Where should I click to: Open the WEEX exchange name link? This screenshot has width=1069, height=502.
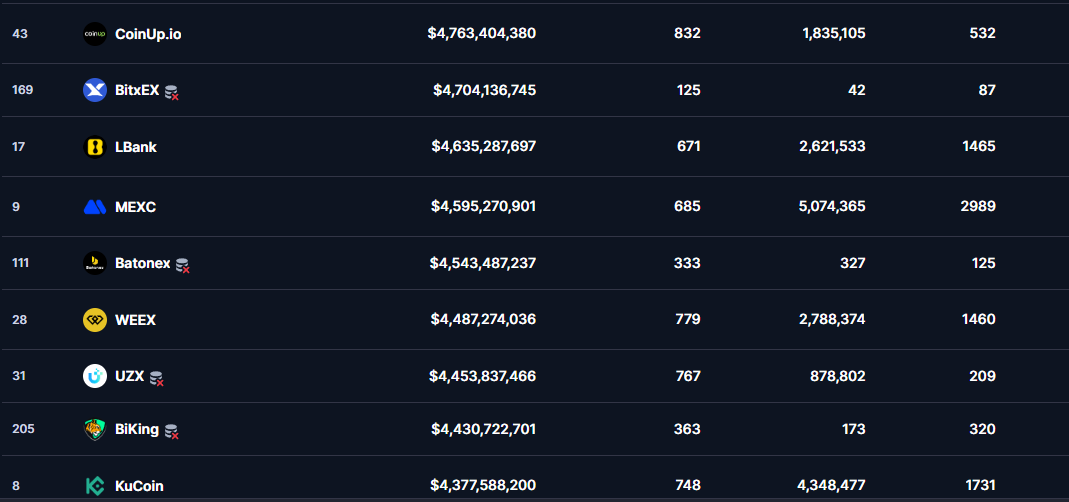pyautogui.click(x=135, y=320)
